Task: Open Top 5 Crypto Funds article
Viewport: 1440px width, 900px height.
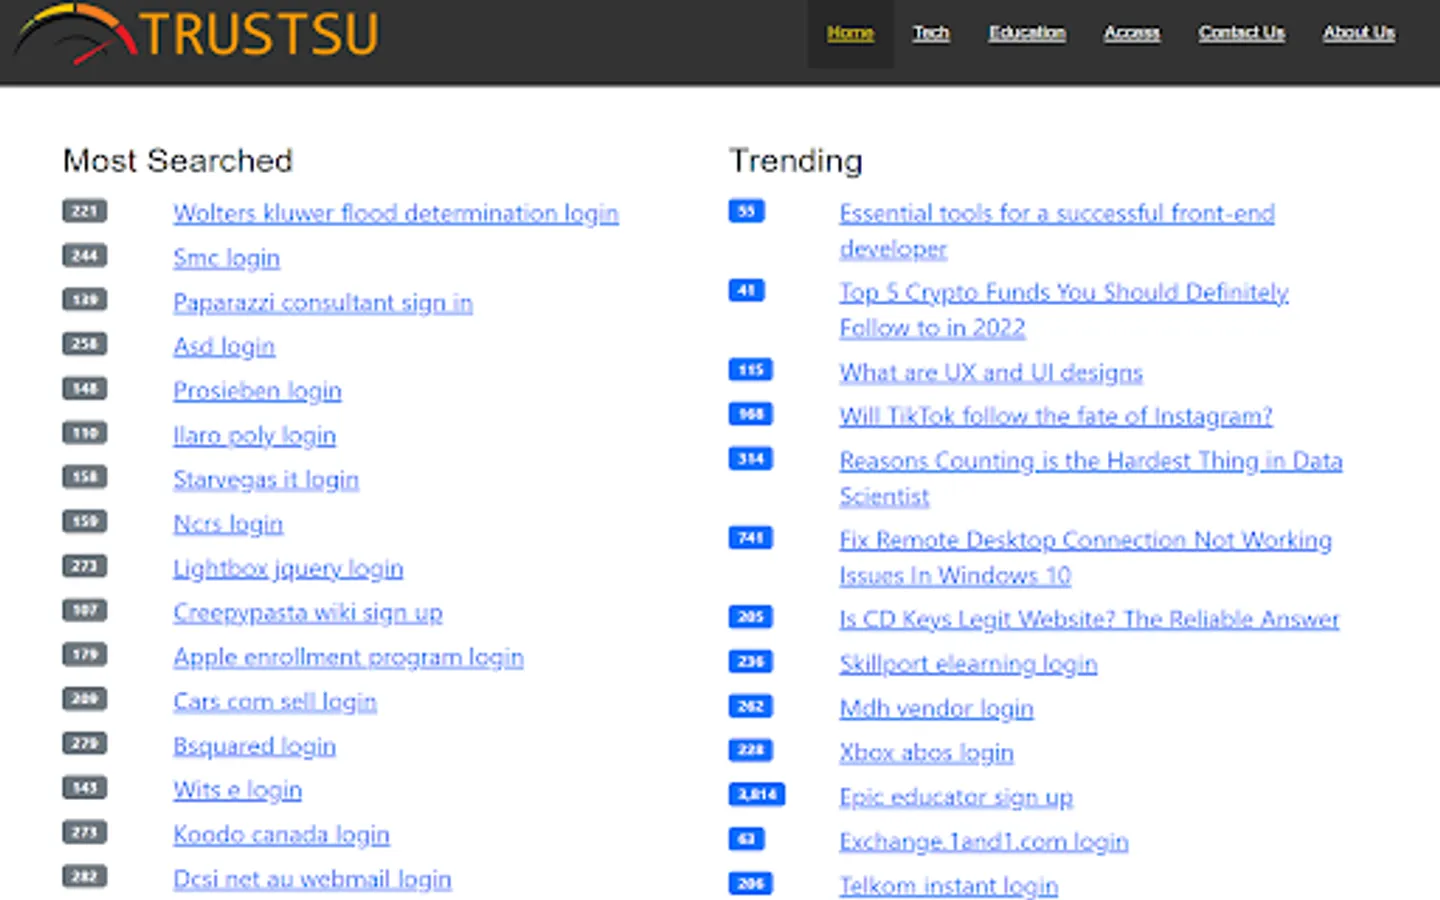Action: point(1064,310)
